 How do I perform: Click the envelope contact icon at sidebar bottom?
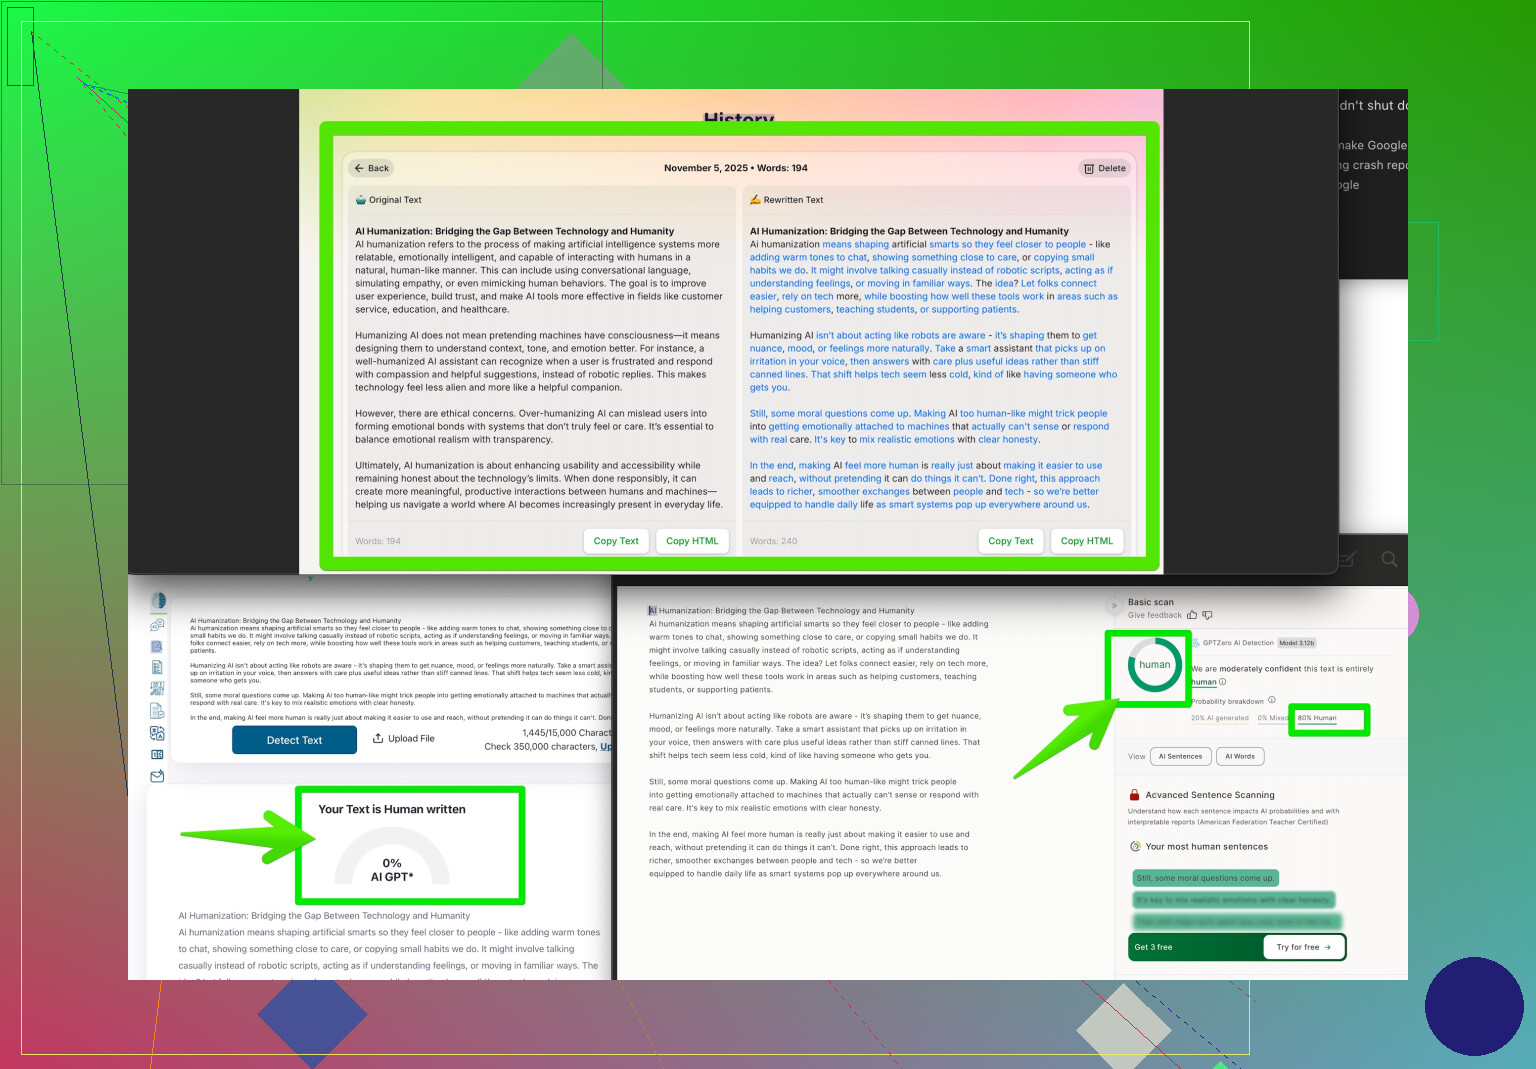(157, 776)
